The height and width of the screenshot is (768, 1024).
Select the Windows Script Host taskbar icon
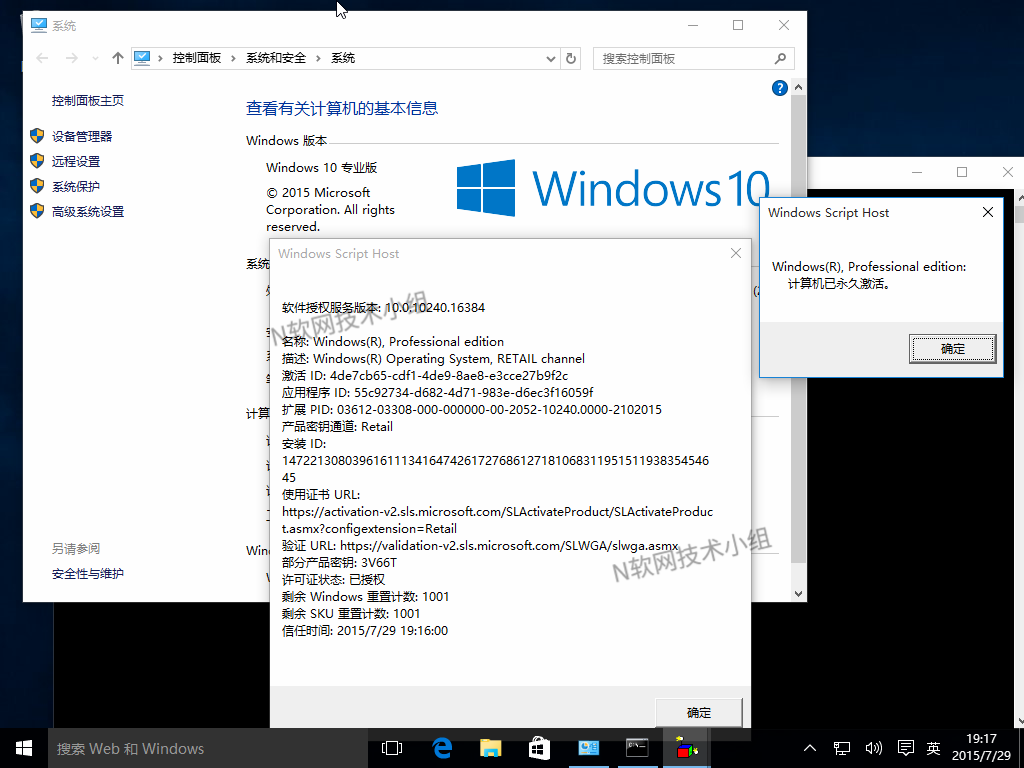pos(686,748)
